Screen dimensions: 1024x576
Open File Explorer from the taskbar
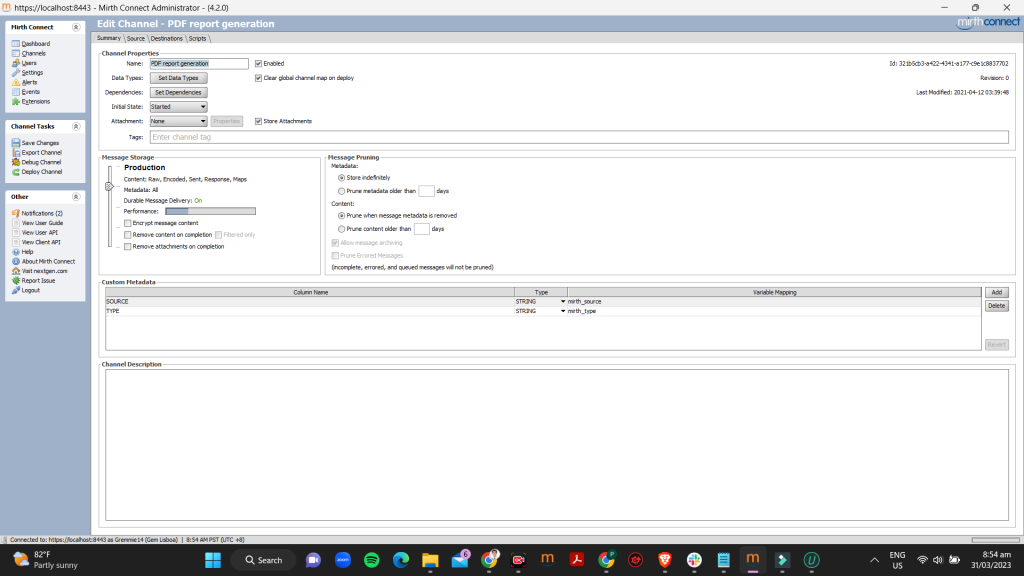coord(430,560)
